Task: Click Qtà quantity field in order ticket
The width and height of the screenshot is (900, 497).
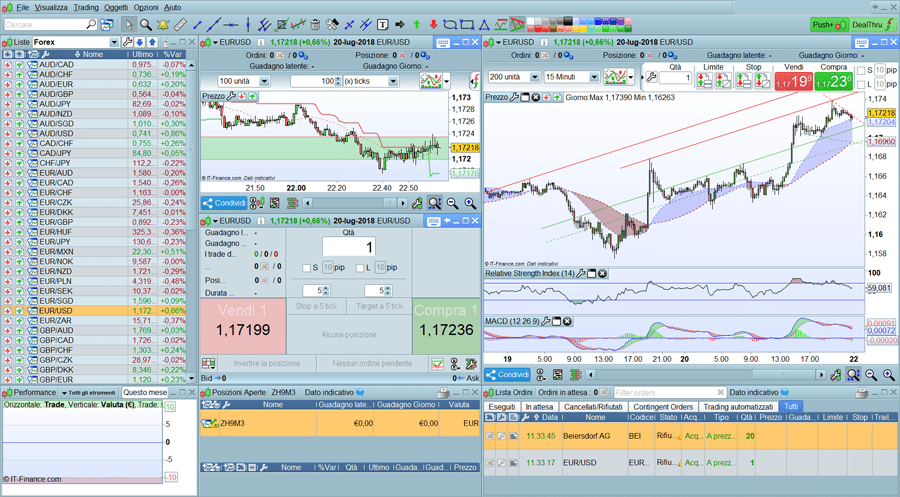Action: (x=348, y=247)
